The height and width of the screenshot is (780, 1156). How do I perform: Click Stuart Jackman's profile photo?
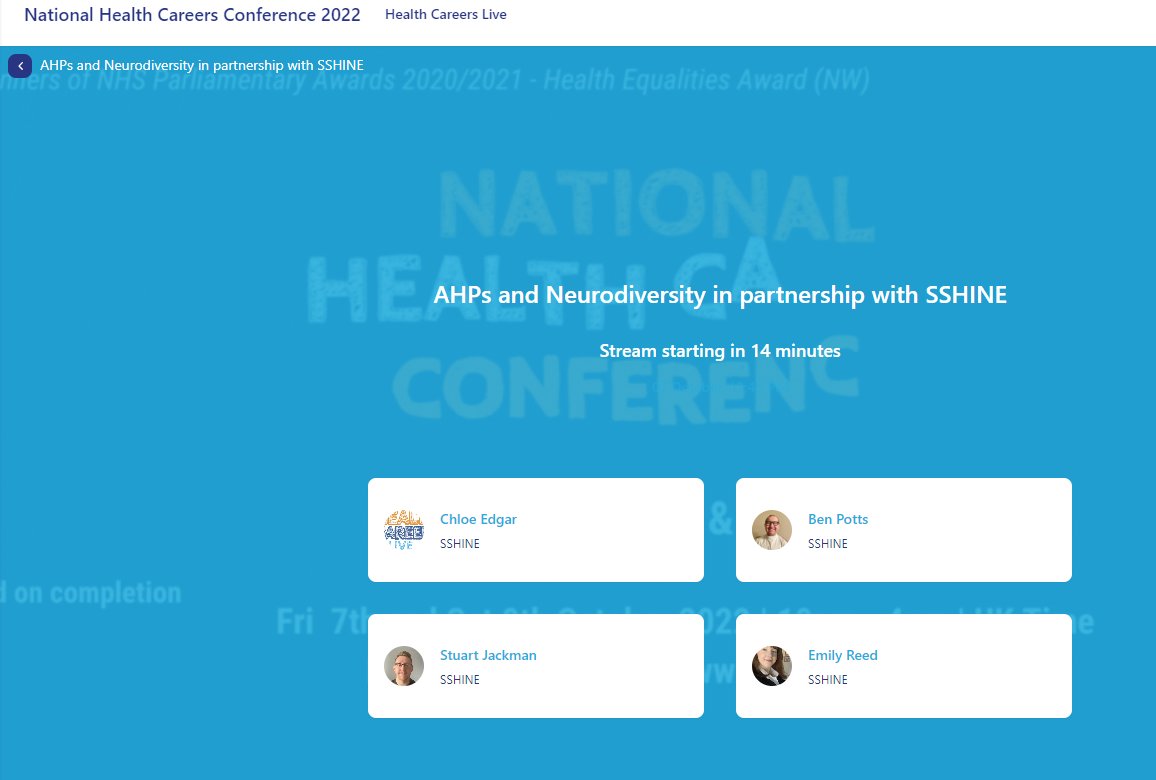pyautogui.click(x=404, y=666)
